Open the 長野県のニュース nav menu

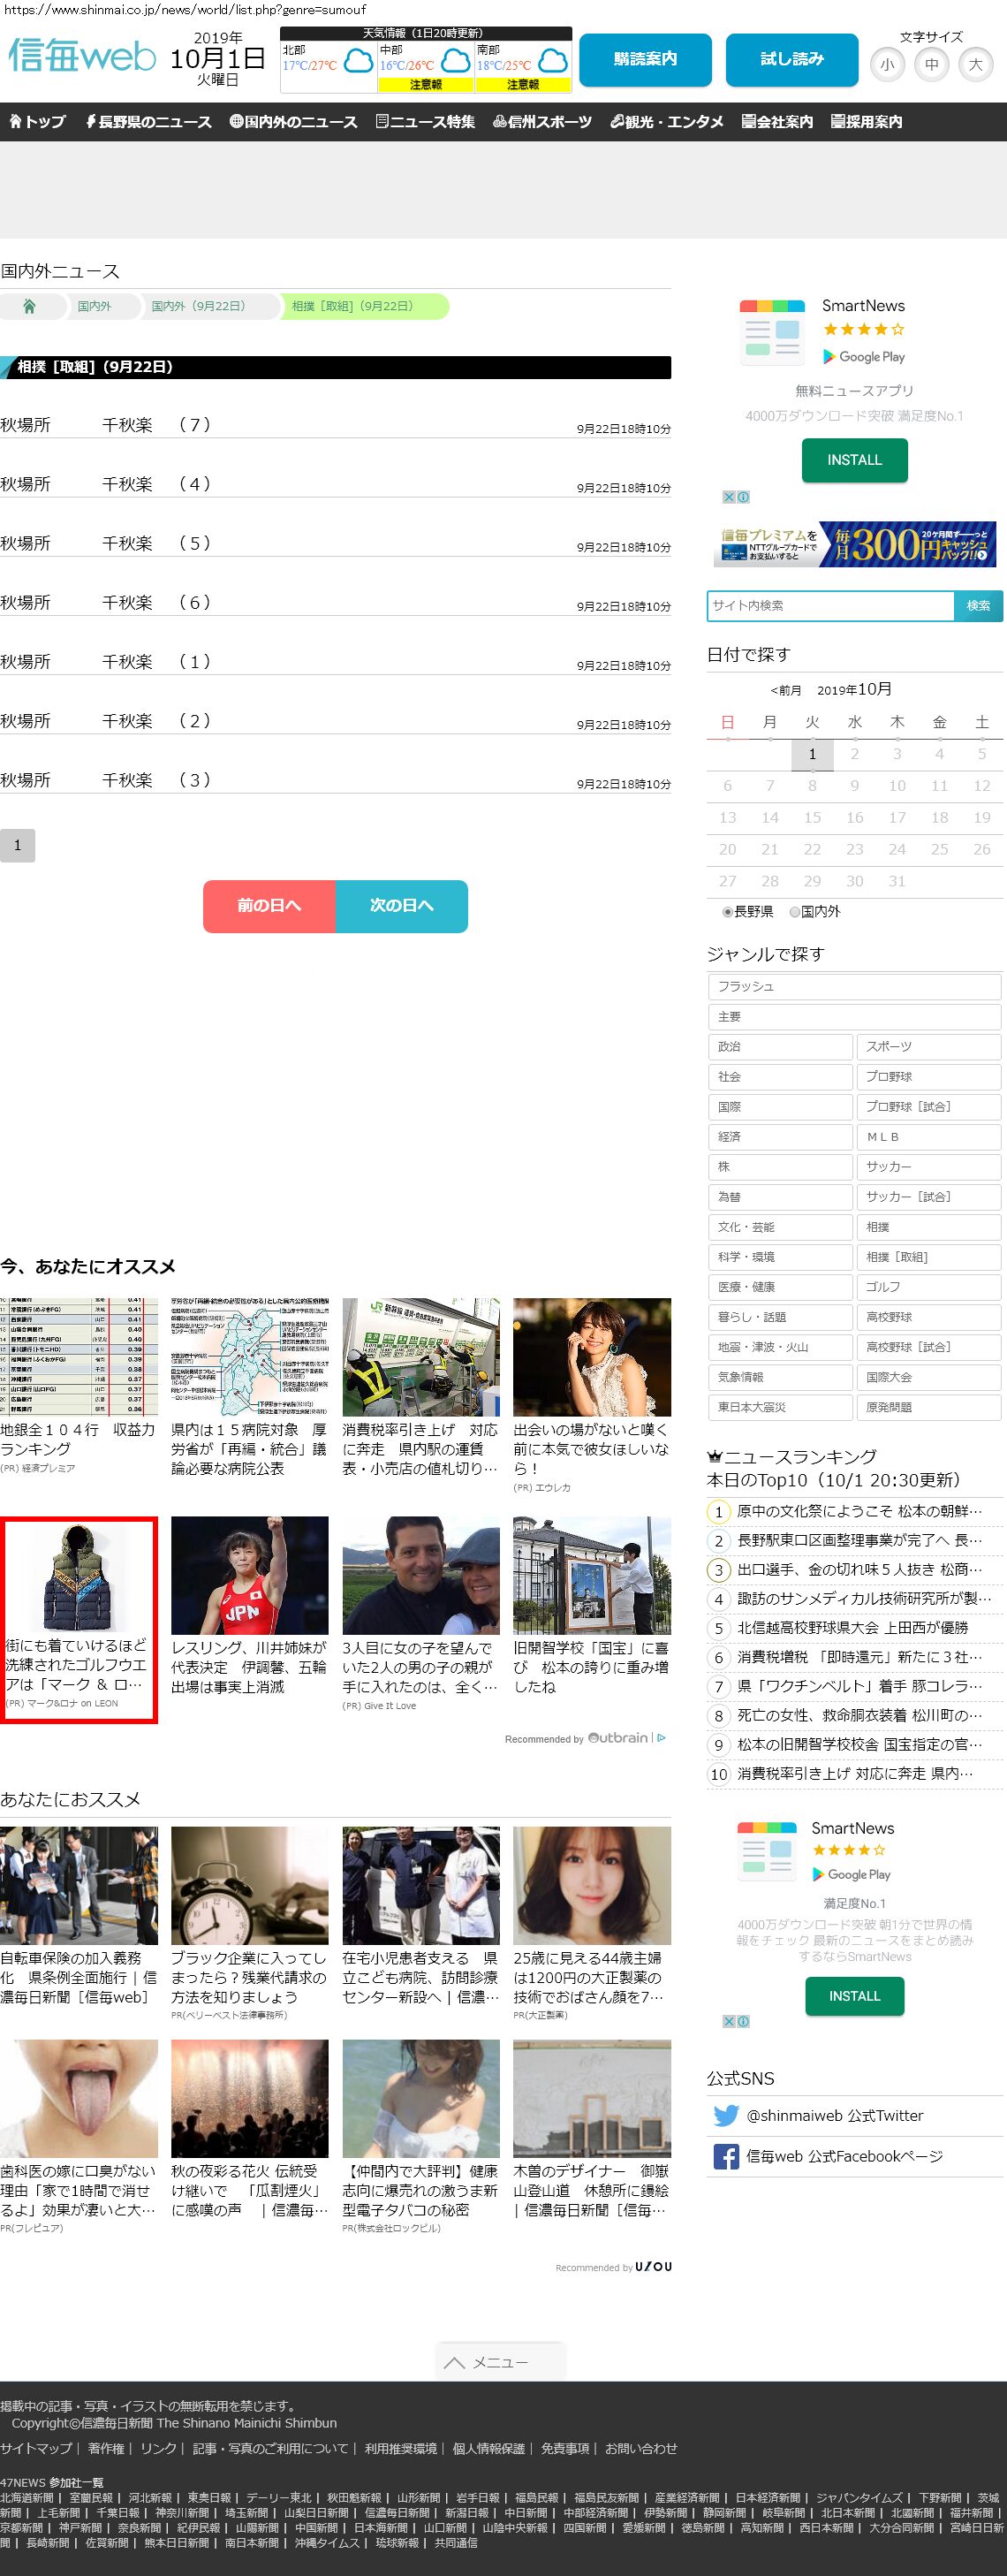(148, 122)
